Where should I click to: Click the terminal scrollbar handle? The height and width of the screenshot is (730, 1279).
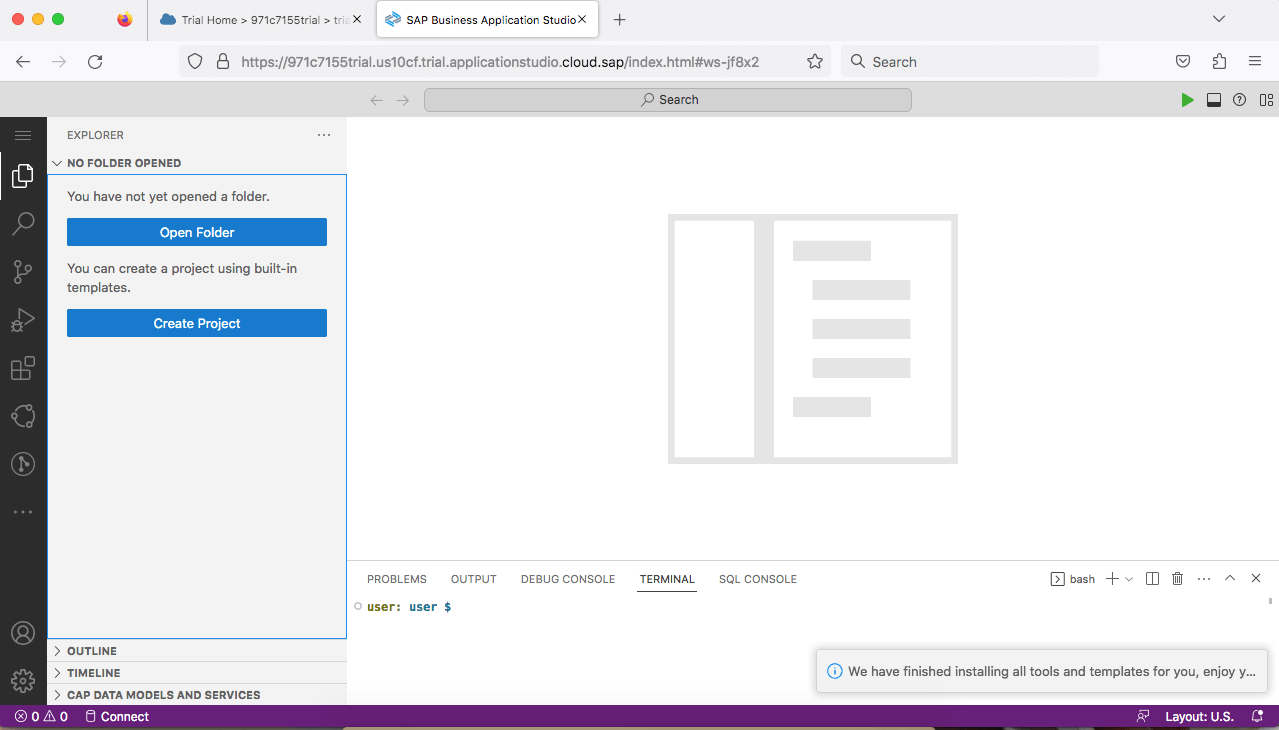point(1271,601)
